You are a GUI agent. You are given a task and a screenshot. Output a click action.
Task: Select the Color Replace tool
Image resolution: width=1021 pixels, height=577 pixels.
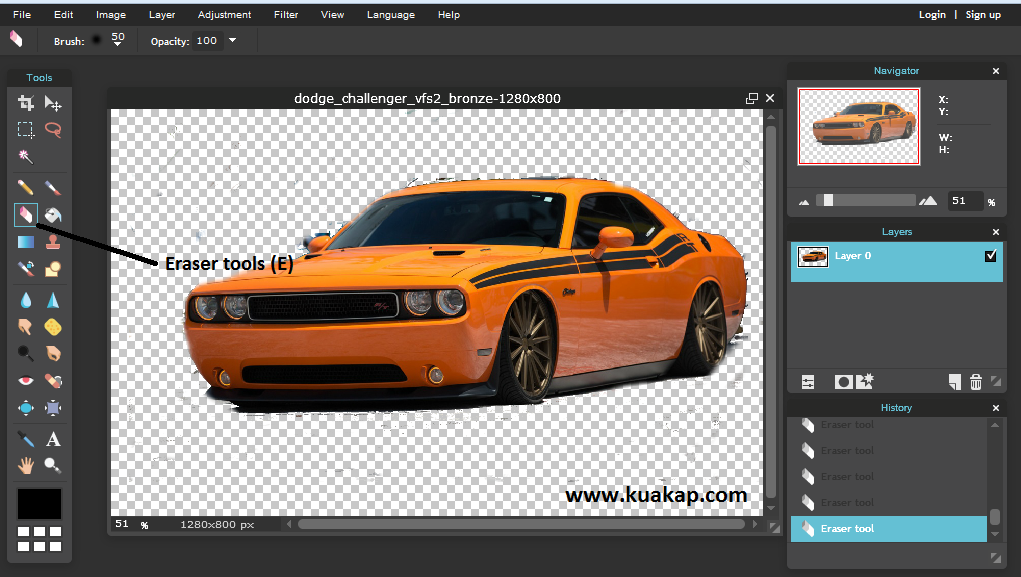tap(25, 268)
